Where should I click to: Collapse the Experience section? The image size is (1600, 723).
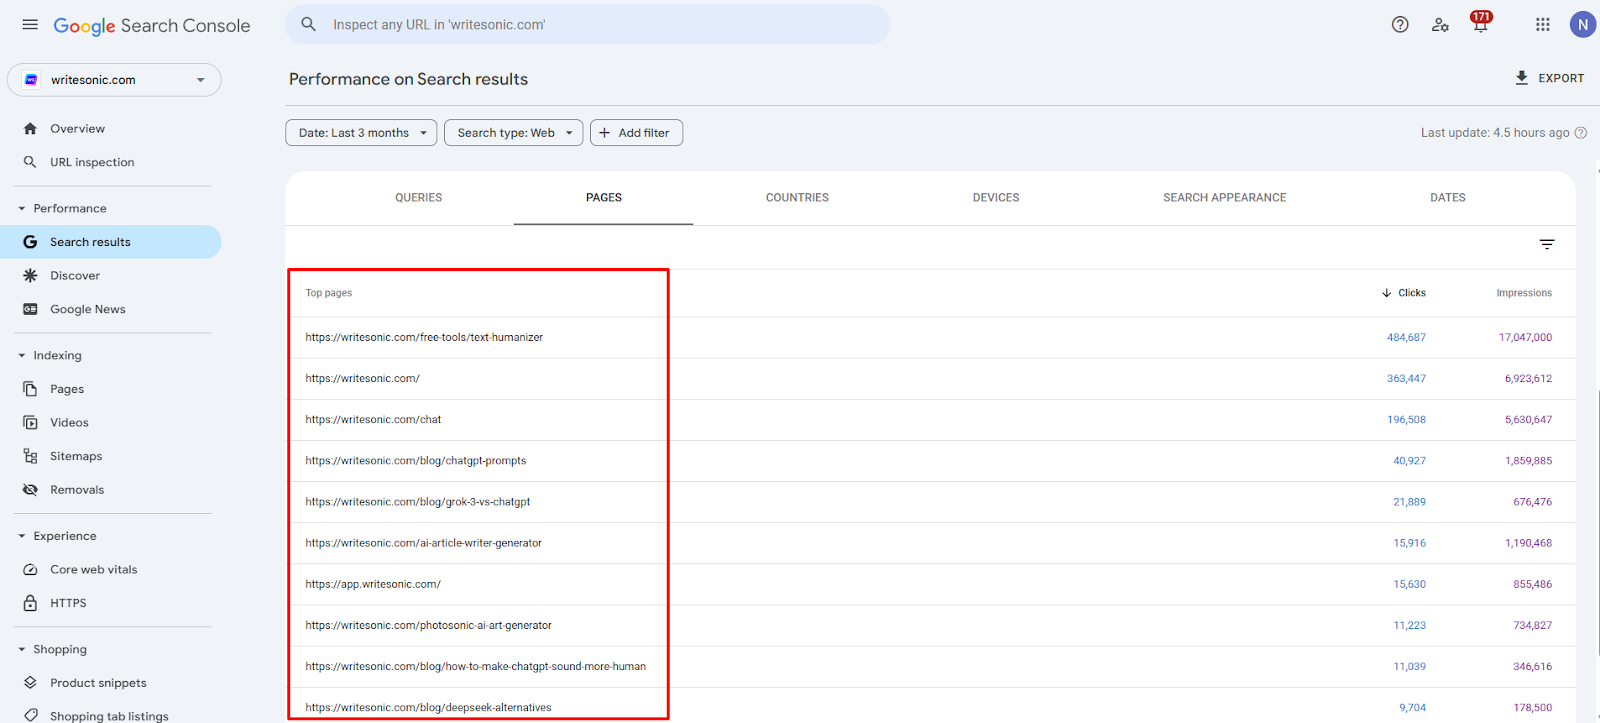pos(22,536)
